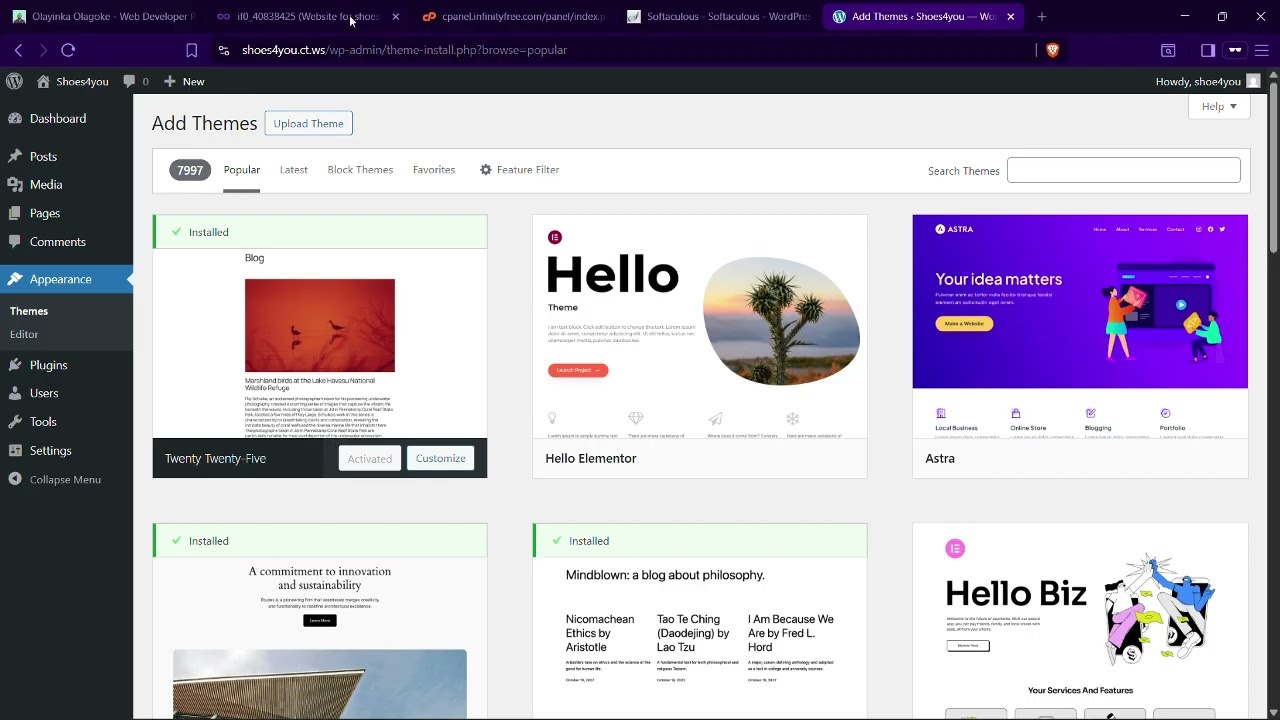The width and height of the screenshot is (1280, 720).
Task: Switch to the Favorites tab
Action: 434,170
